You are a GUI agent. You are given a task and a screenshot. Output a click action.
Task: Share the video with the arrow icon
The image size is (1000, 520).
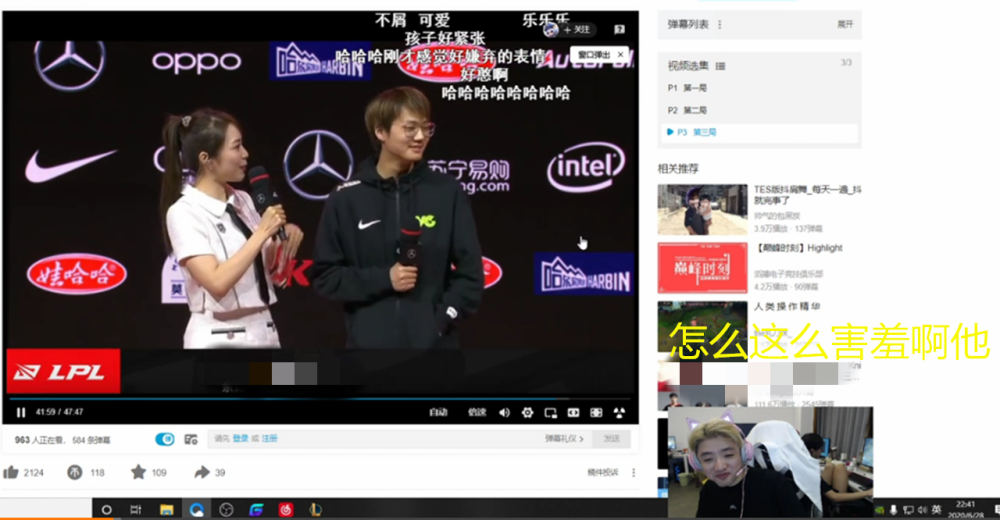(x=202, y=472)
